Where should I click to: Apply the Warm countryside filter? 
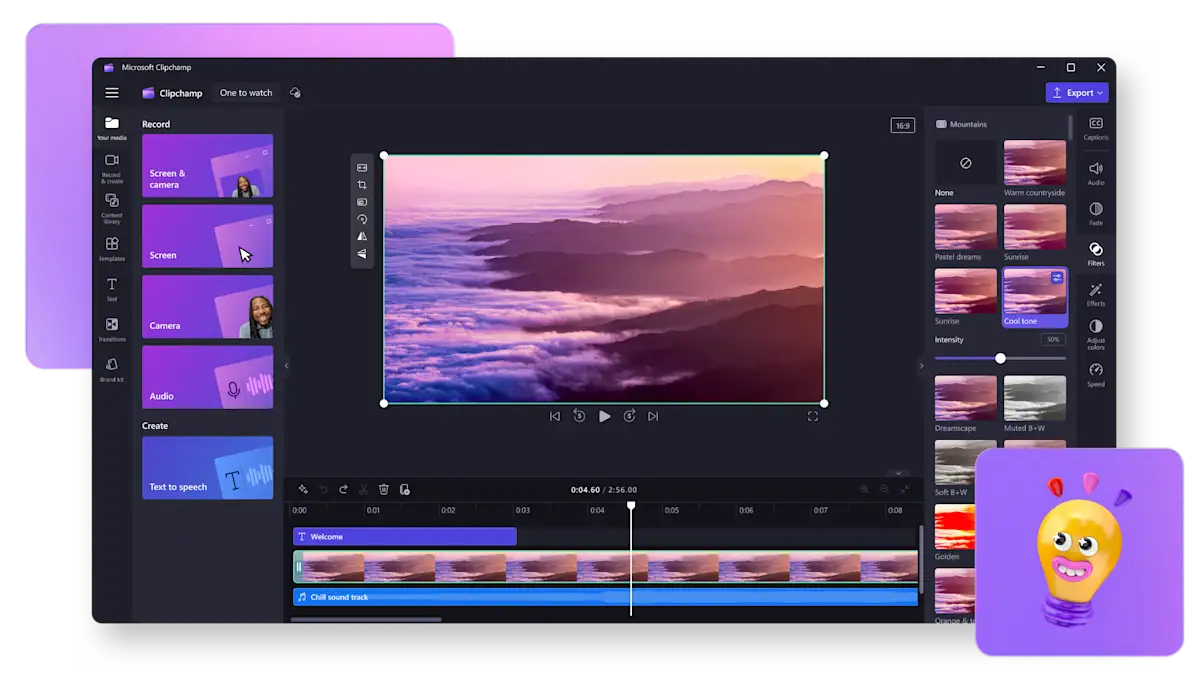pyautogui.click(x=1034, y=162)
